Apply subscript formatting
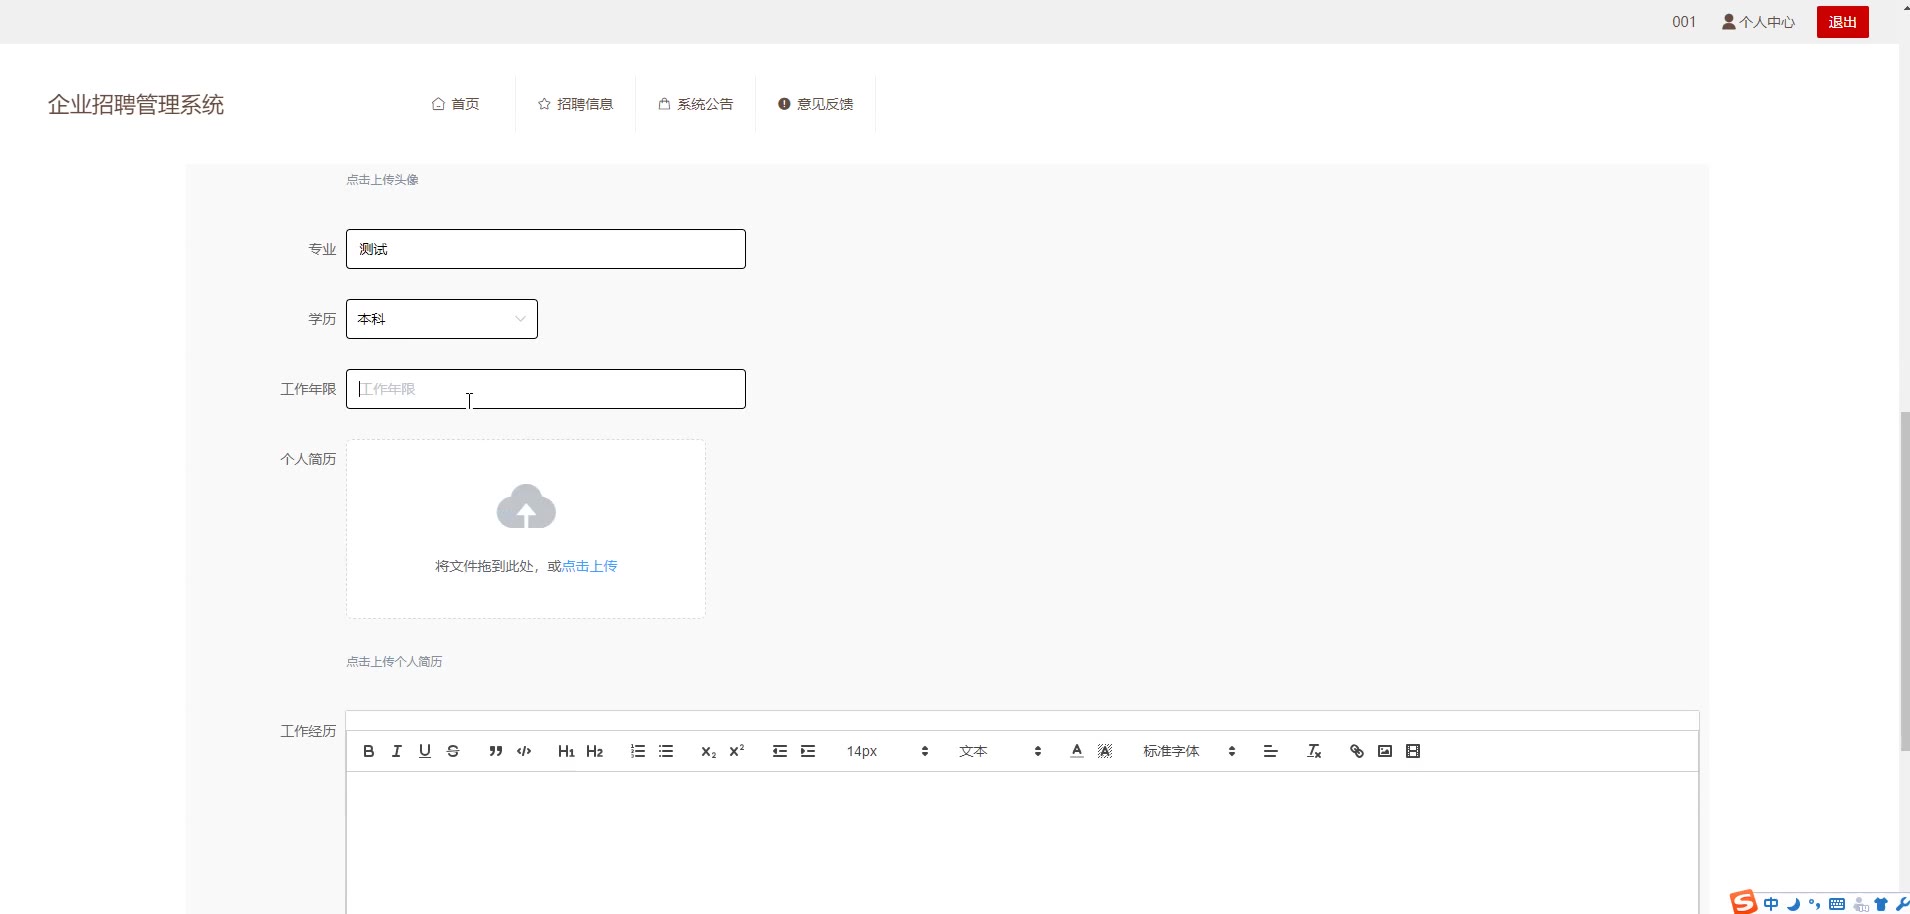 [709, 751]
